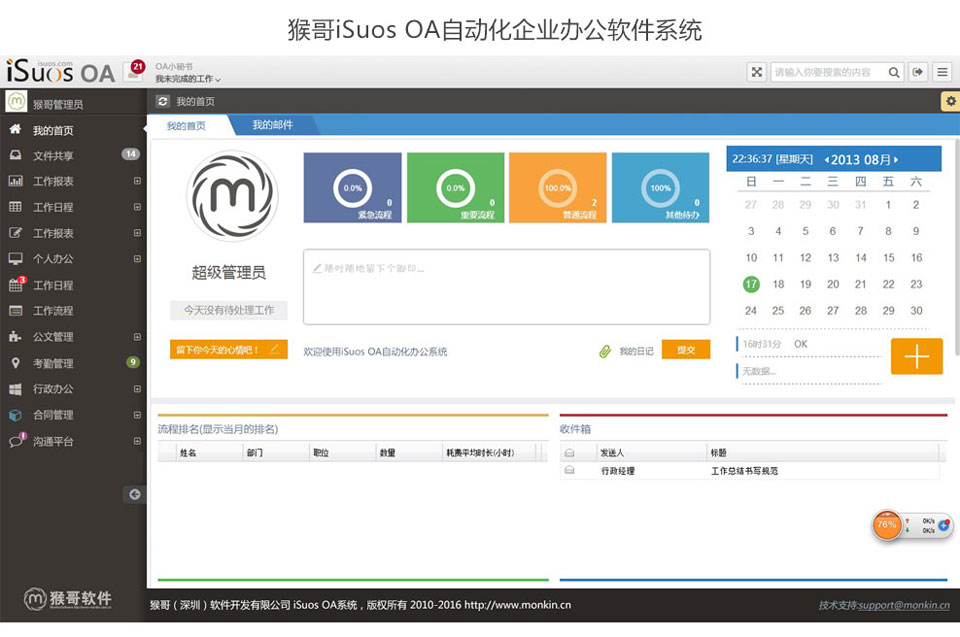Click the 76% circular progress indicator
This screenshot has width=960, height=637.
pyautogui.click(x=886, y=524)
